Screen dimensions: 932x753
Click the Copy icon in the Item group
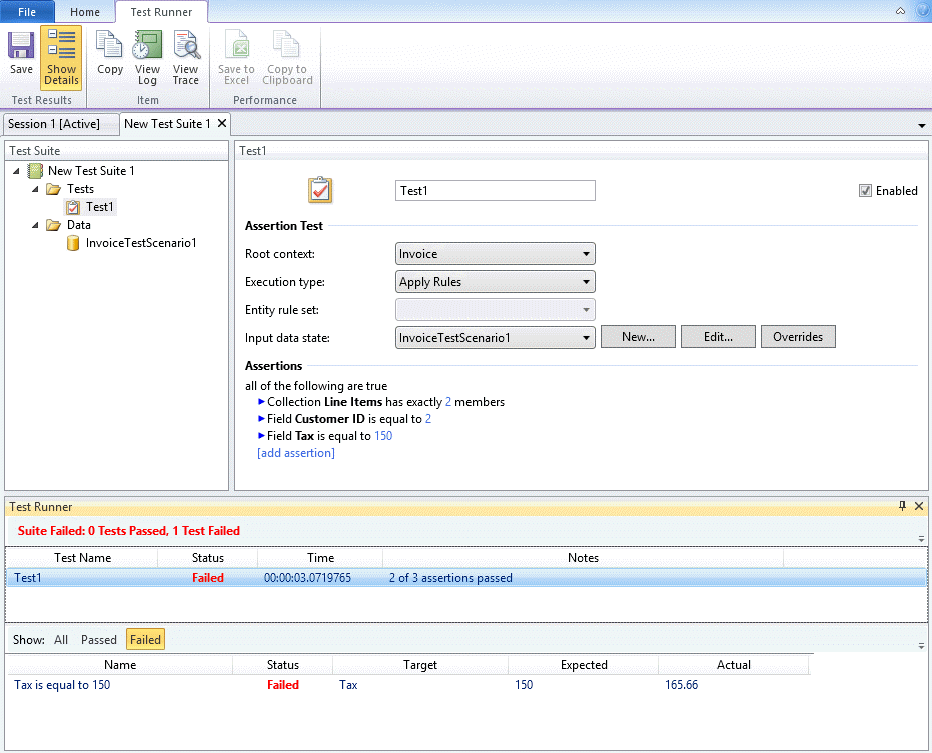pos(110,54)
